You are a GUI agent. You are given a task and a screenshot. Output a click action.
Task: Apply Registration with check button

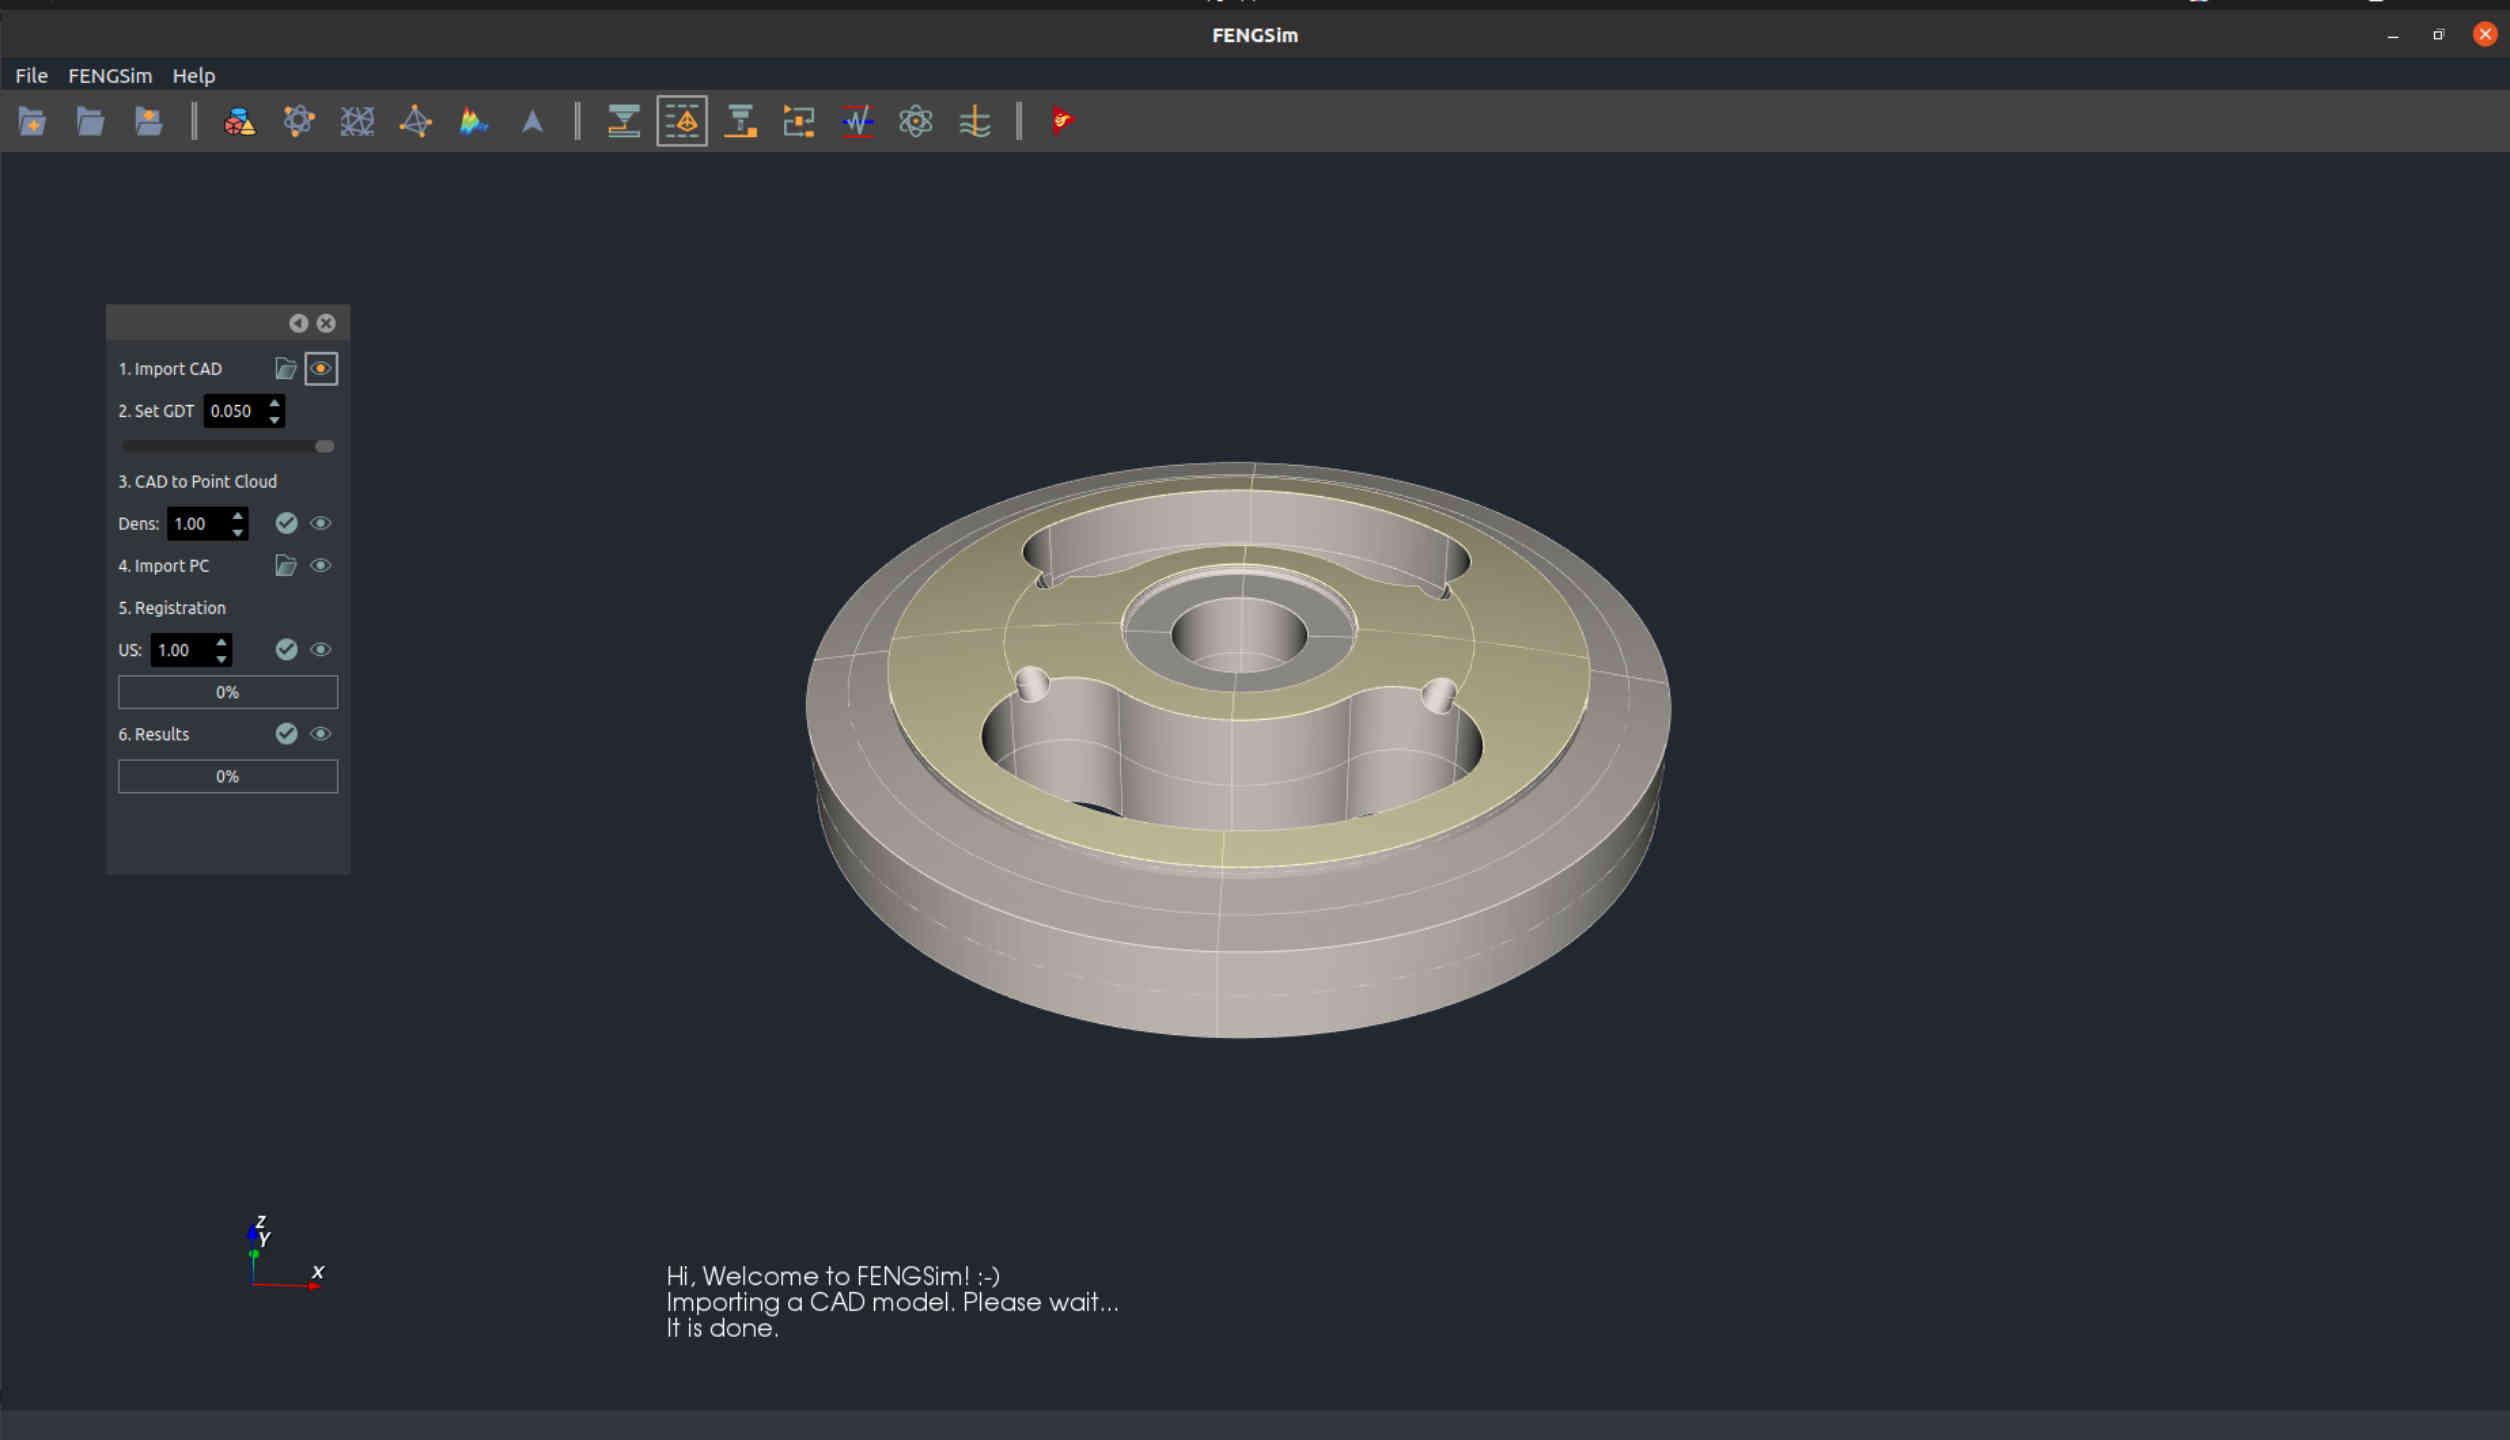tap(286, 650)
